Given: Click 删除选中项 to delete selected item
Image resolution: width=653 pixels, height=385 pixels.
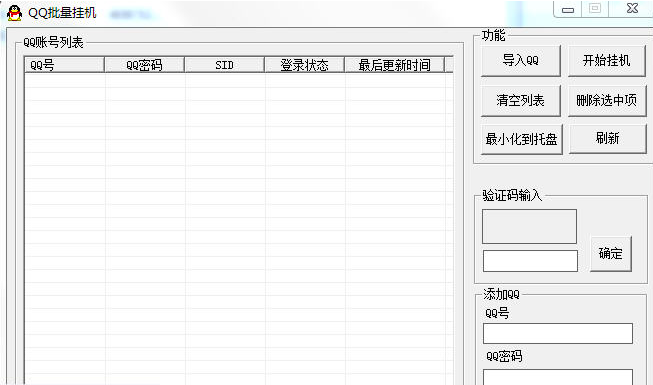Looking at the screenshot, I should [x=606, y=100].
